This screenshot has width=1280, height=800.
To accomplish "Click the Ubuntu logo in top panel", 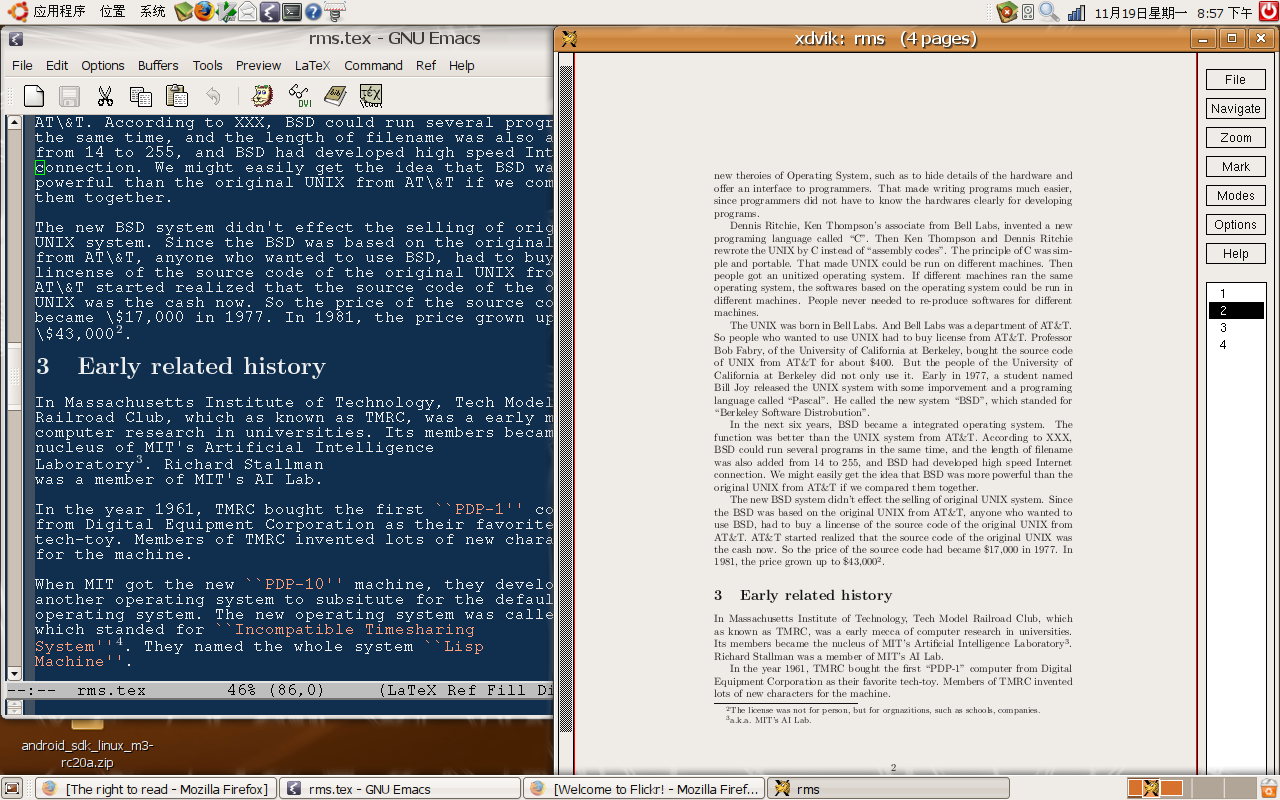I will (x=17, y=12).
